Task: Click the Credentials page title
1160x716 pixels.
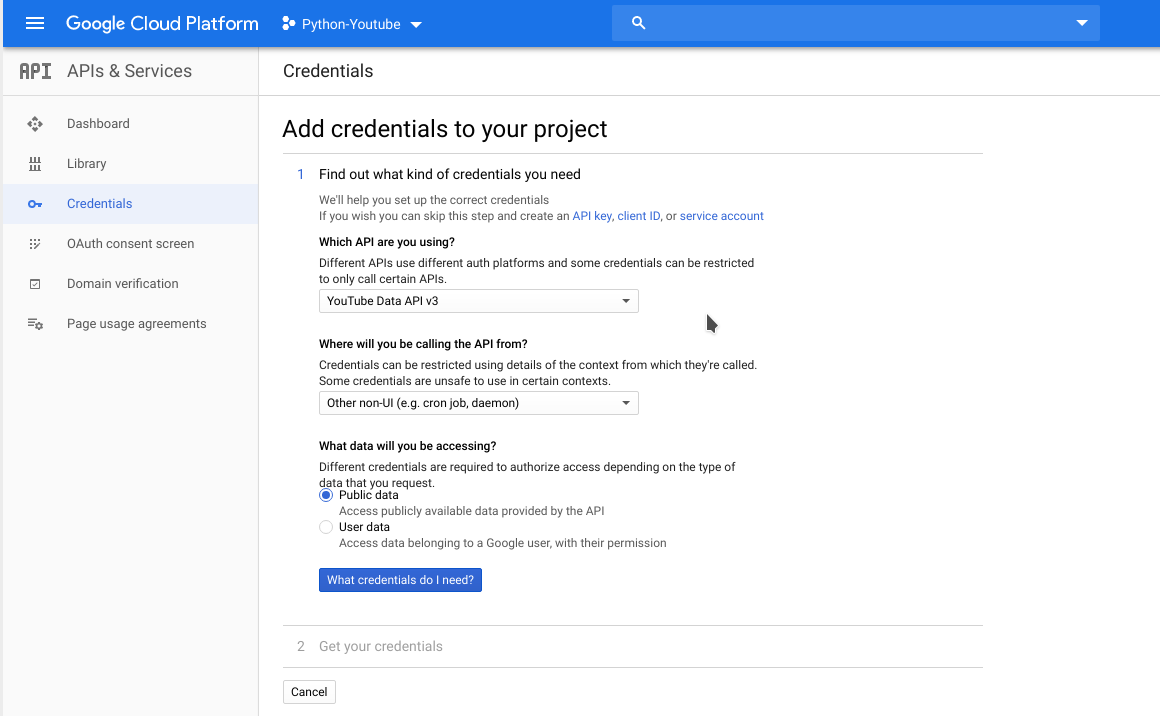Action: [328, 71]
